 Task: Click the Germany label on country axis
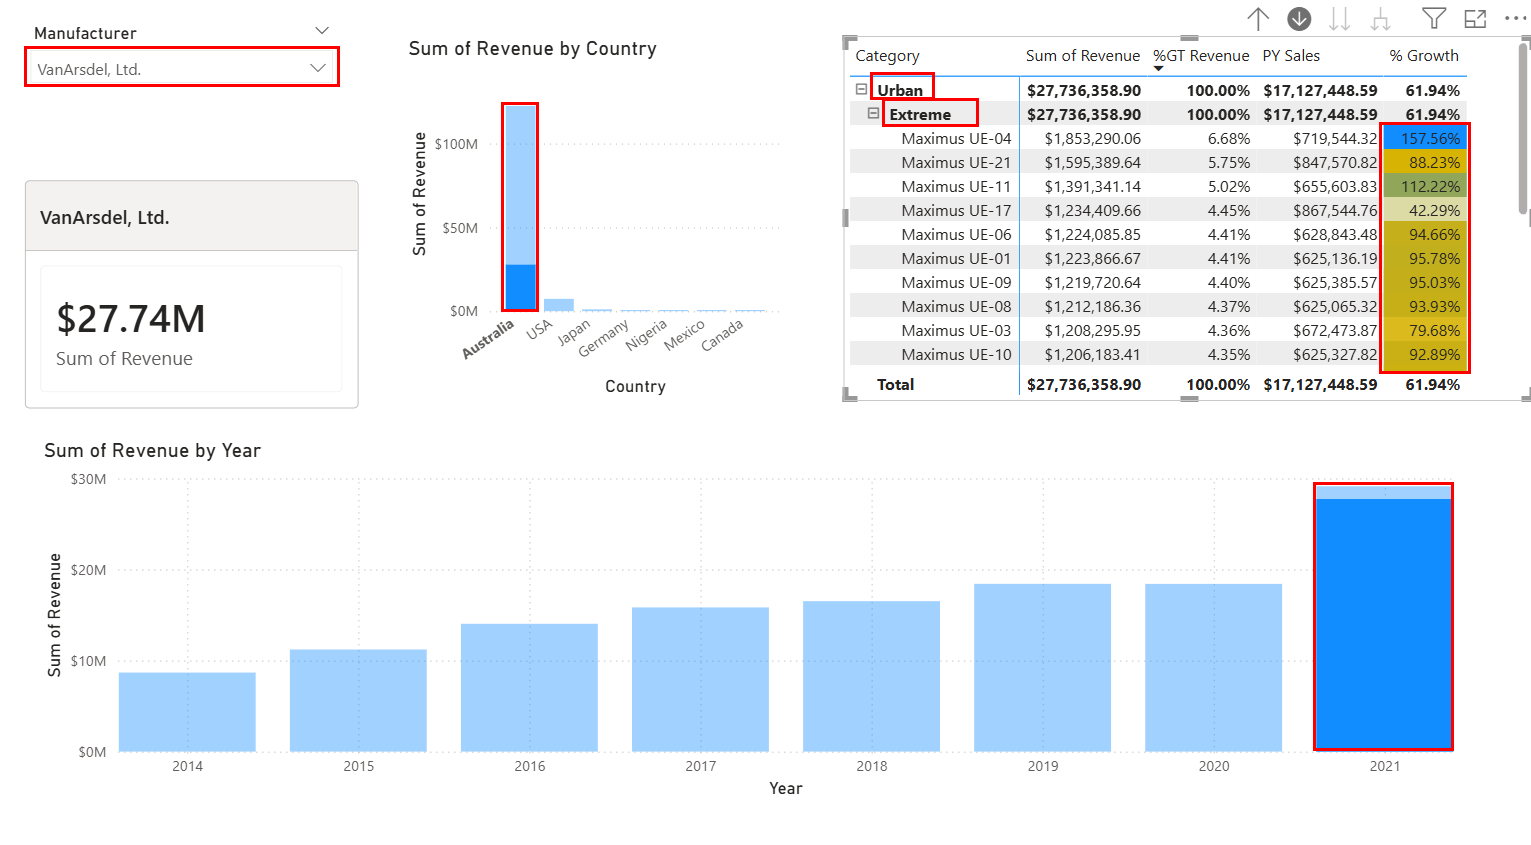click(603, 338)
